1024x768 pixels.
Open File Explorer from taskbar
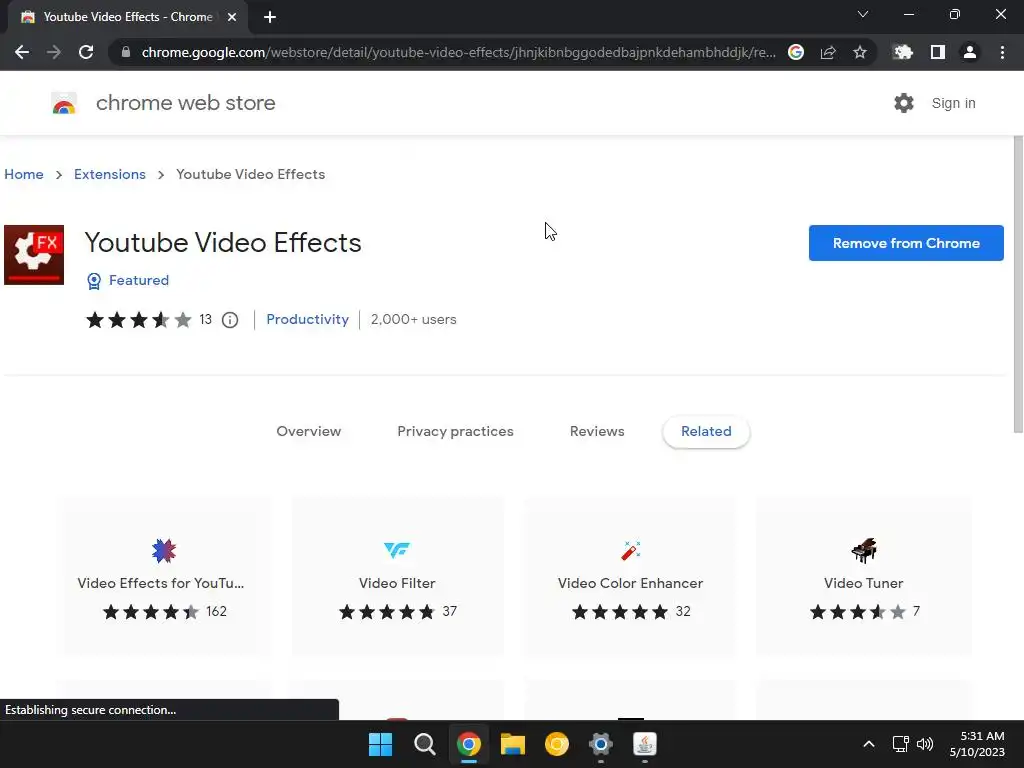coord(513,744)
